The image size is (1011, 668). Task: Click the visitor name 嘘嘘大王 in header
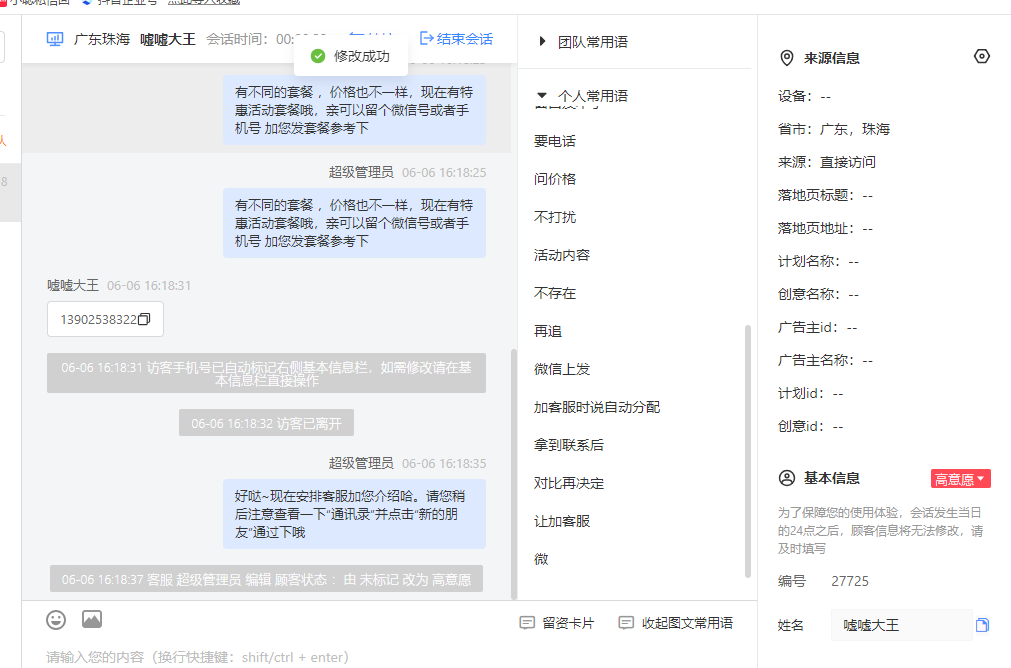click(x=168, y=39)
